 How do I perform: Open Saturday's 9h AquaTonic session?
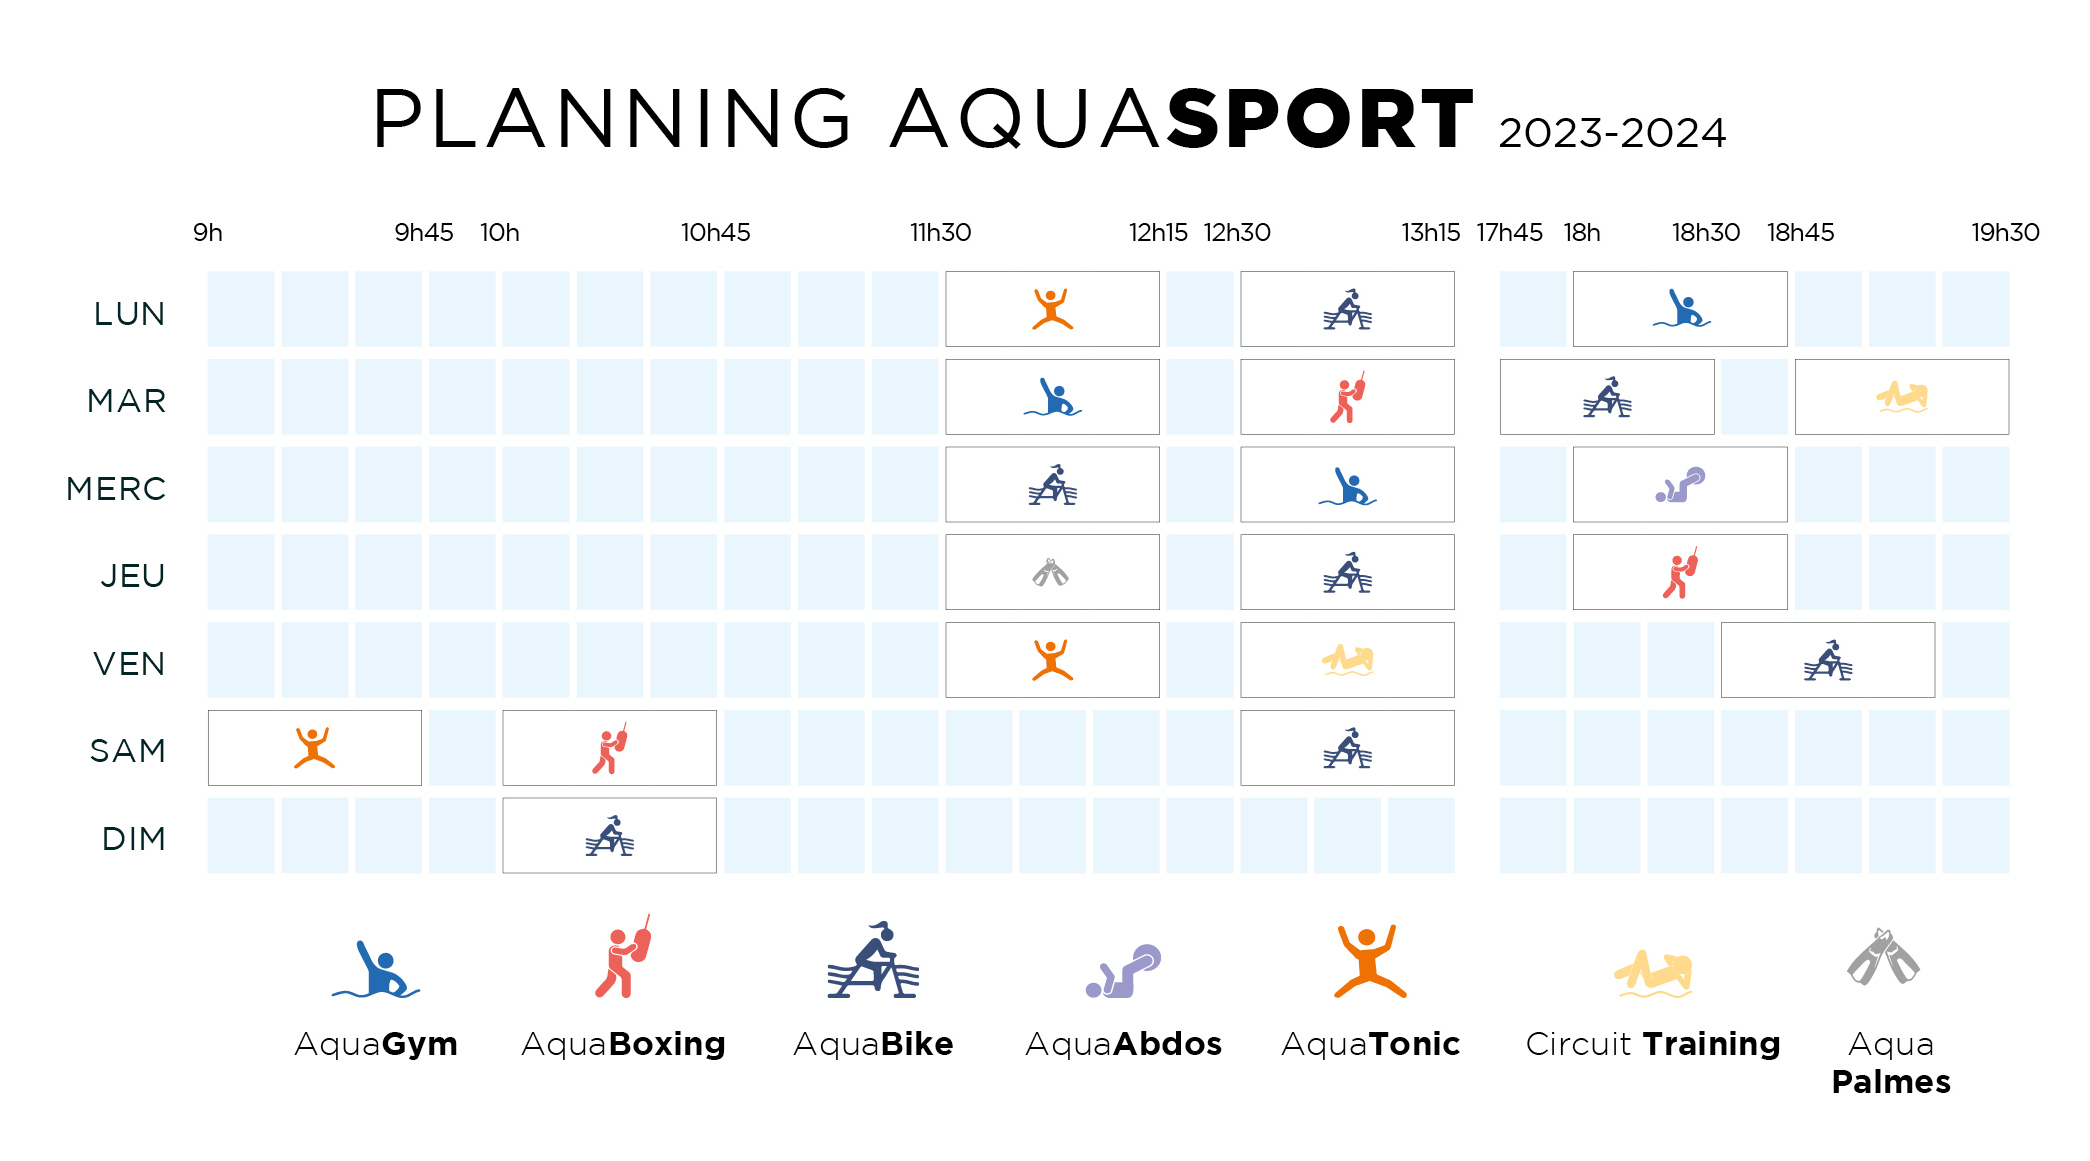[314, 748]
